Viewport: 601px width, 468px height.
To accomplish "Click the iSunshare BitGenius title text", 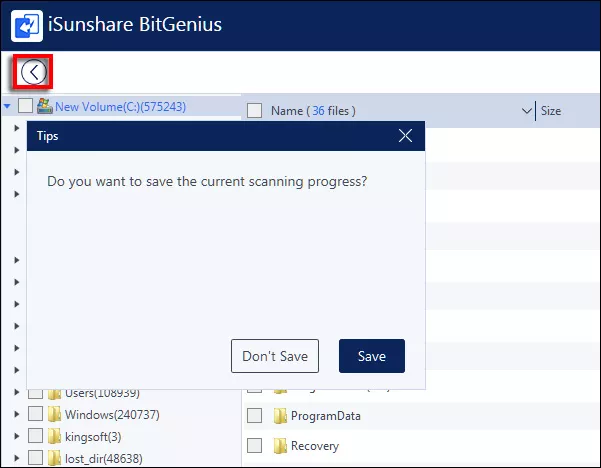I will [135, 25].
